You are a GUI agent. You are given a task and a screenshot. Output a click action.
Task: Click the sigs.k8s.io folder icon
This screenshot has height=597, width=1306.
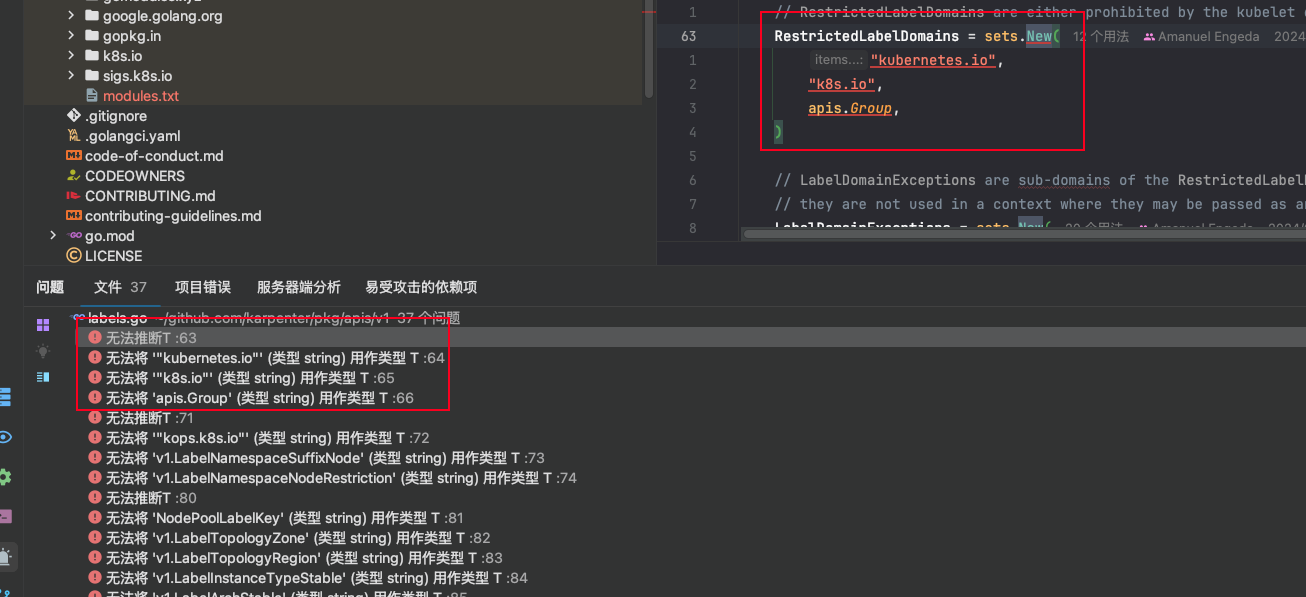click(92, 76)
